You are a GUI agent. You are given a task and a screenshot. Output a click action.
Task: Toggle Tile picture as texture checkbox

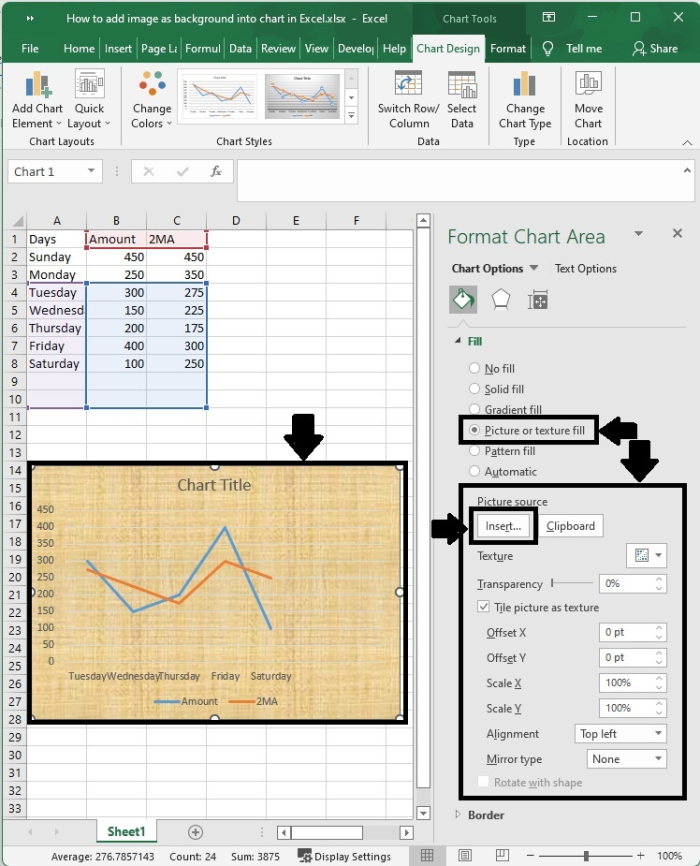click(483, 607)
